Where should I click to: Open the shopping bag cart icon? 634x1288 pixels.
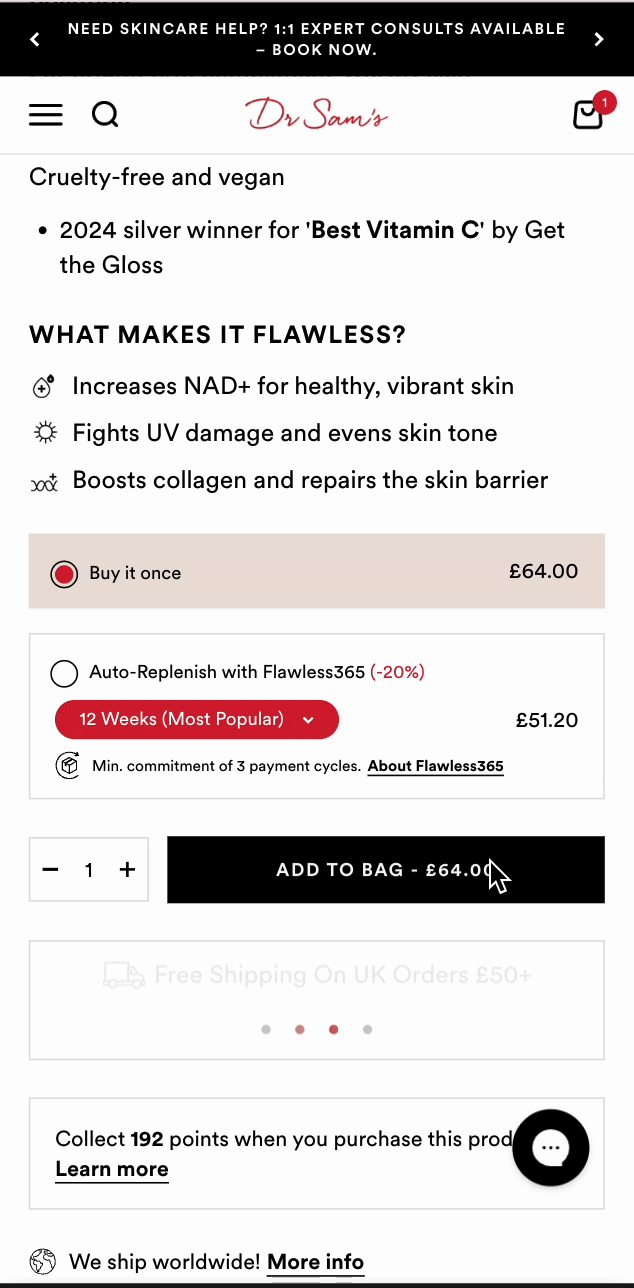588,115
